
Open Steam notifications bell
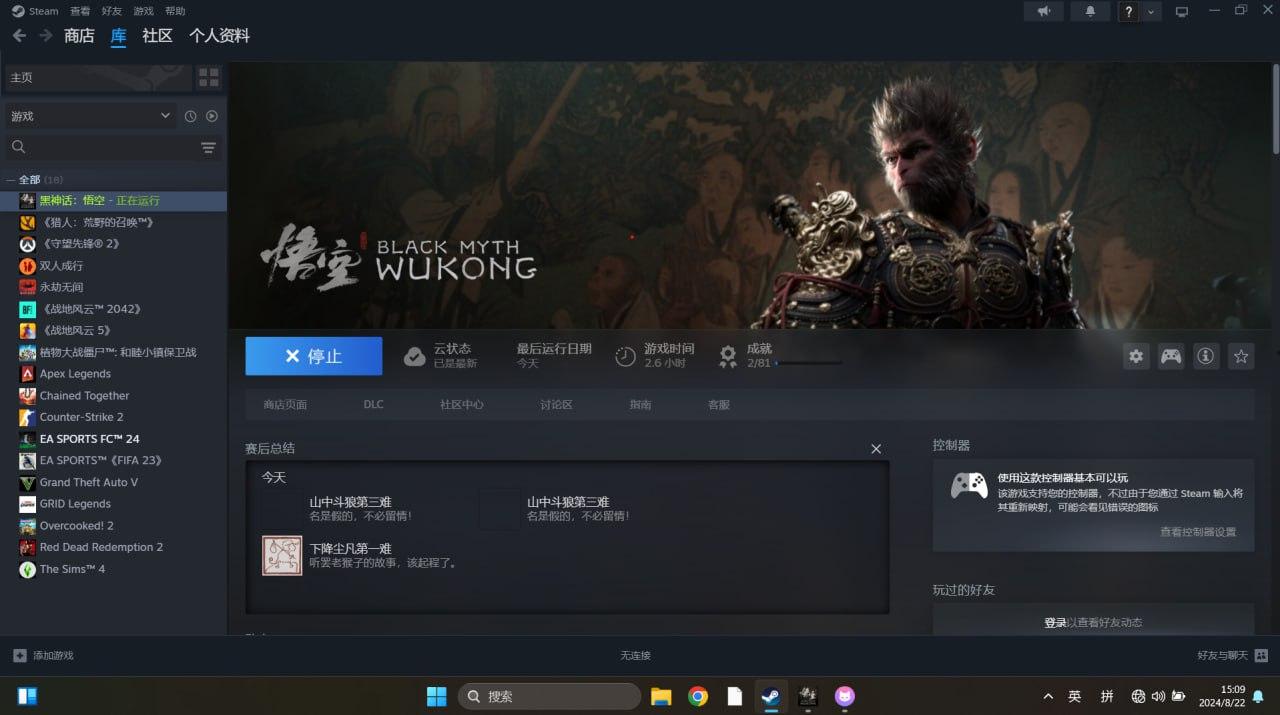(1090, 11)
